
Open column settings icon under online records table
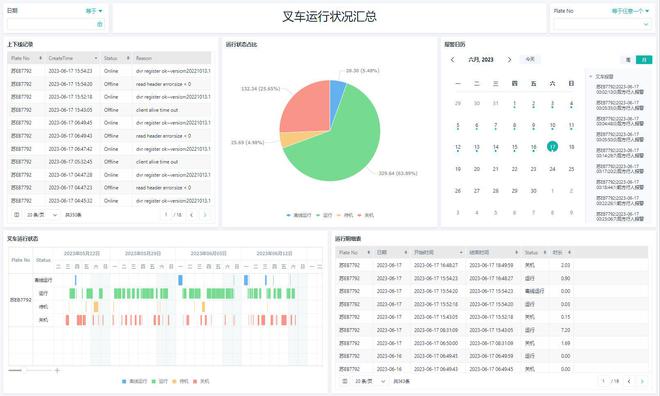pos(16,215)
